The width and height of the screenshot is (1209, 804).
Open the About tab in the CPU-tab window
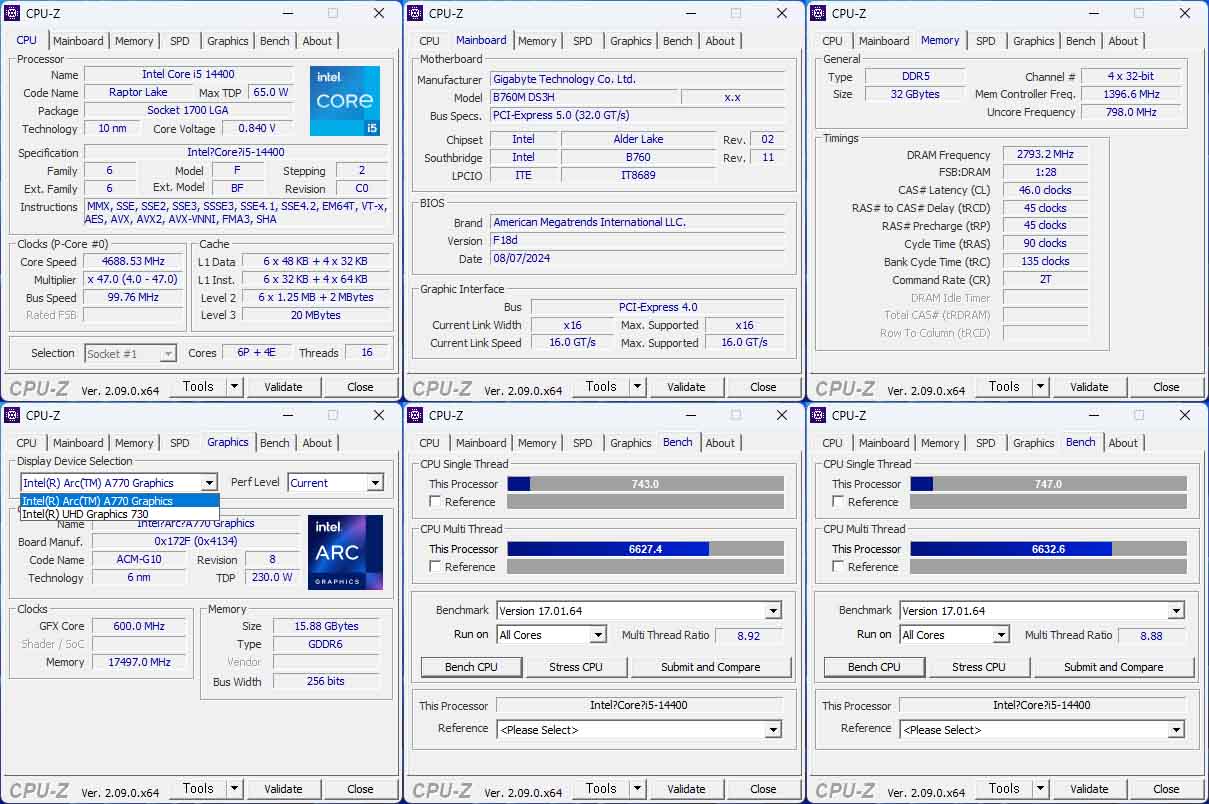point(317,41)
